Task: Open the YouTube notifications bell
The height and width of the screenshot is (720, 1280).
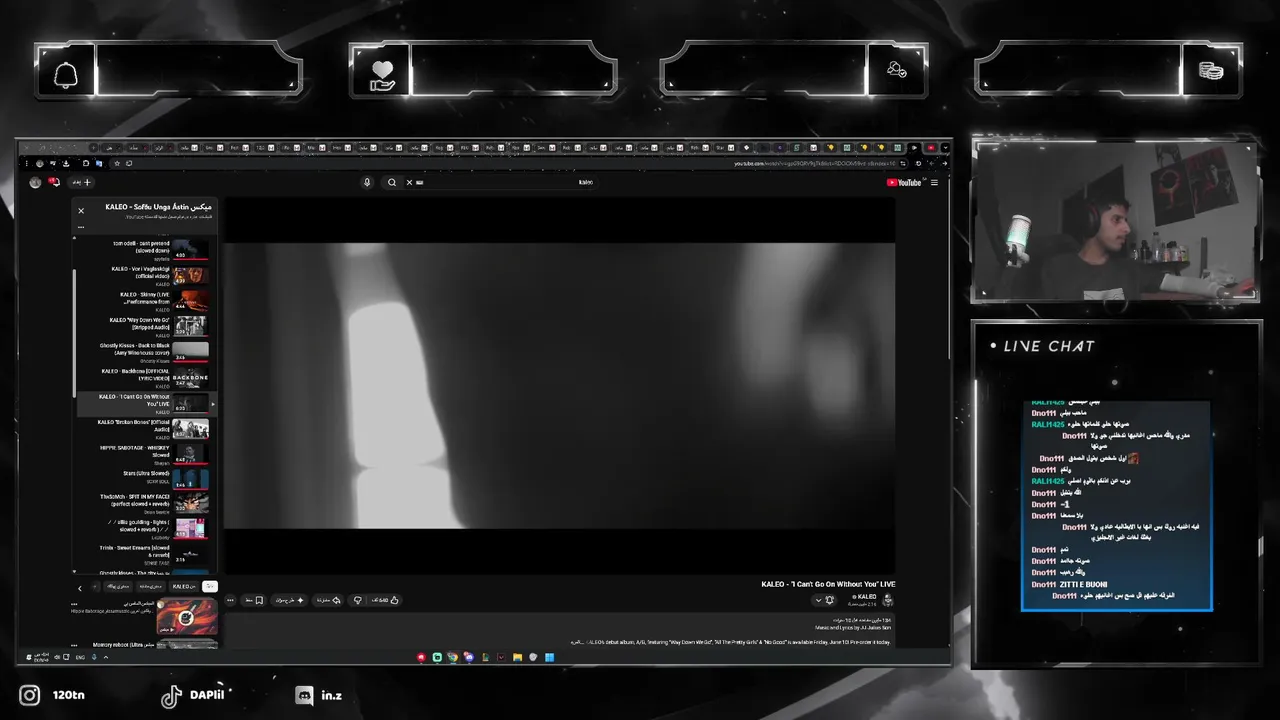Action: tap(54, 182)
